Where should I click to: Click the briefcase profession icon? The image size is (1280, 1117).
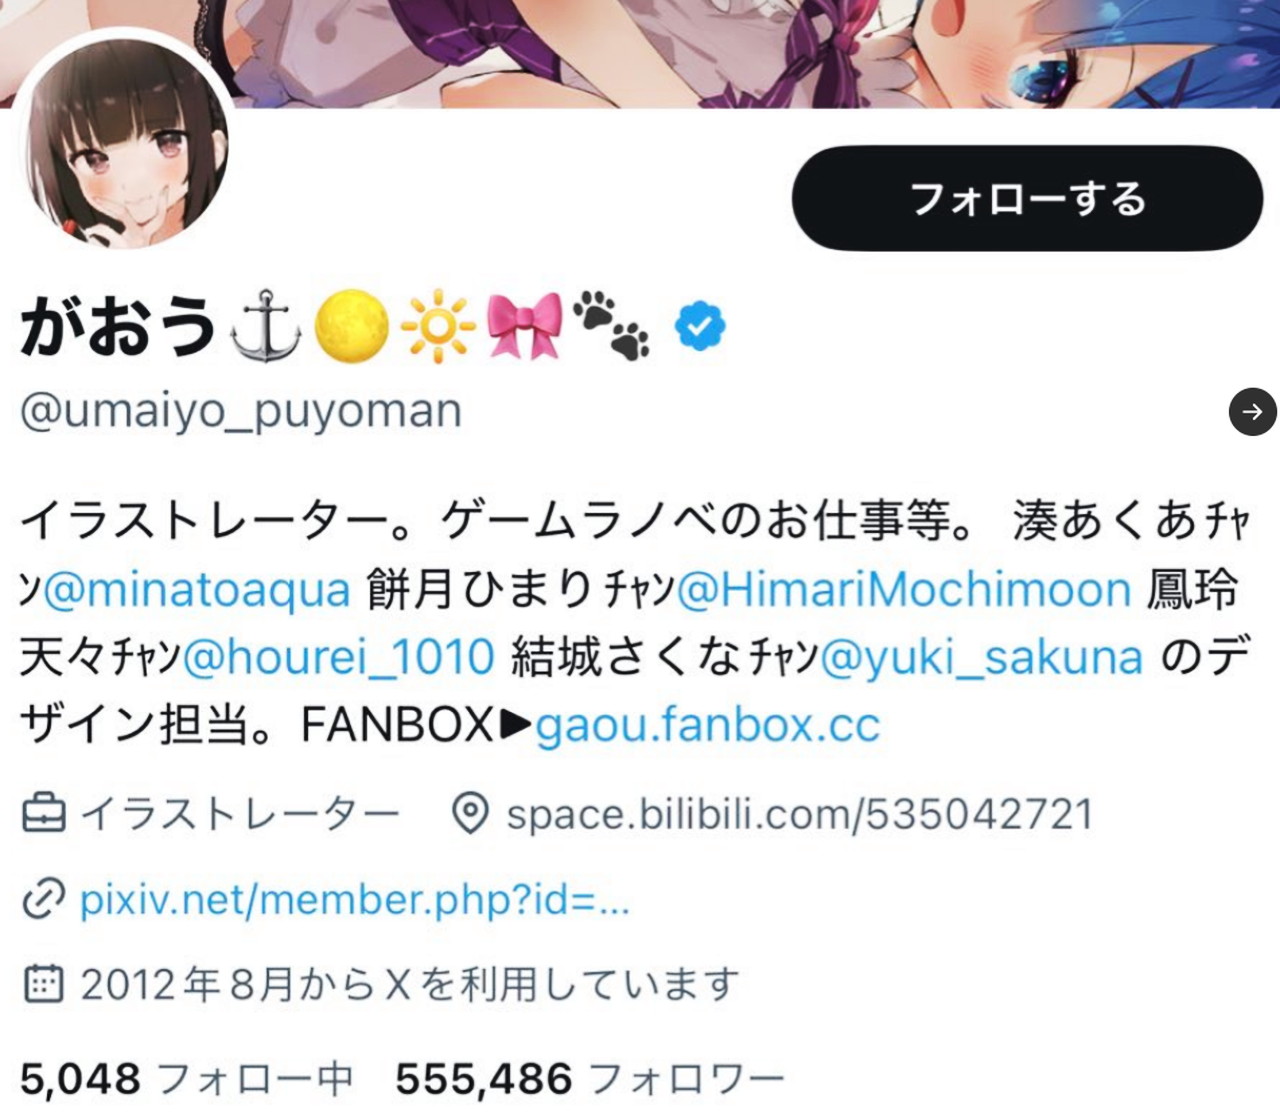[x=44, y=814]
